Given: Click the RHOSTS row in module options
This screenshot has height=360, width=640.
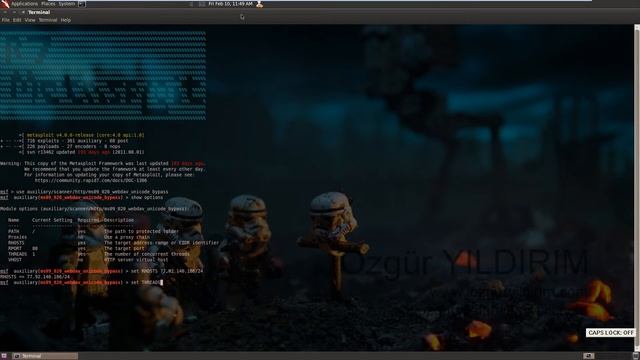Looking at the screenshot, I should coord(113,243).
